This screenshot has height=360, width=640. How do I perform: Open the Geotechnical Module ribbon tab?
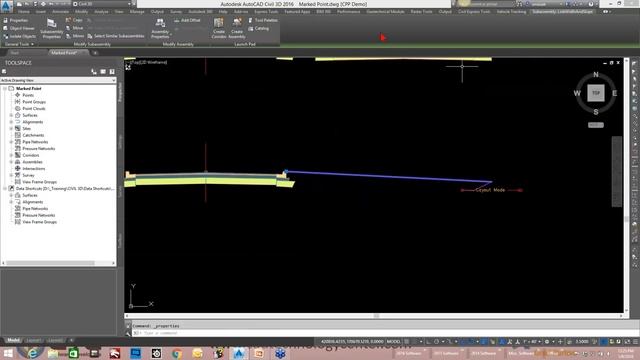(385, 12)
